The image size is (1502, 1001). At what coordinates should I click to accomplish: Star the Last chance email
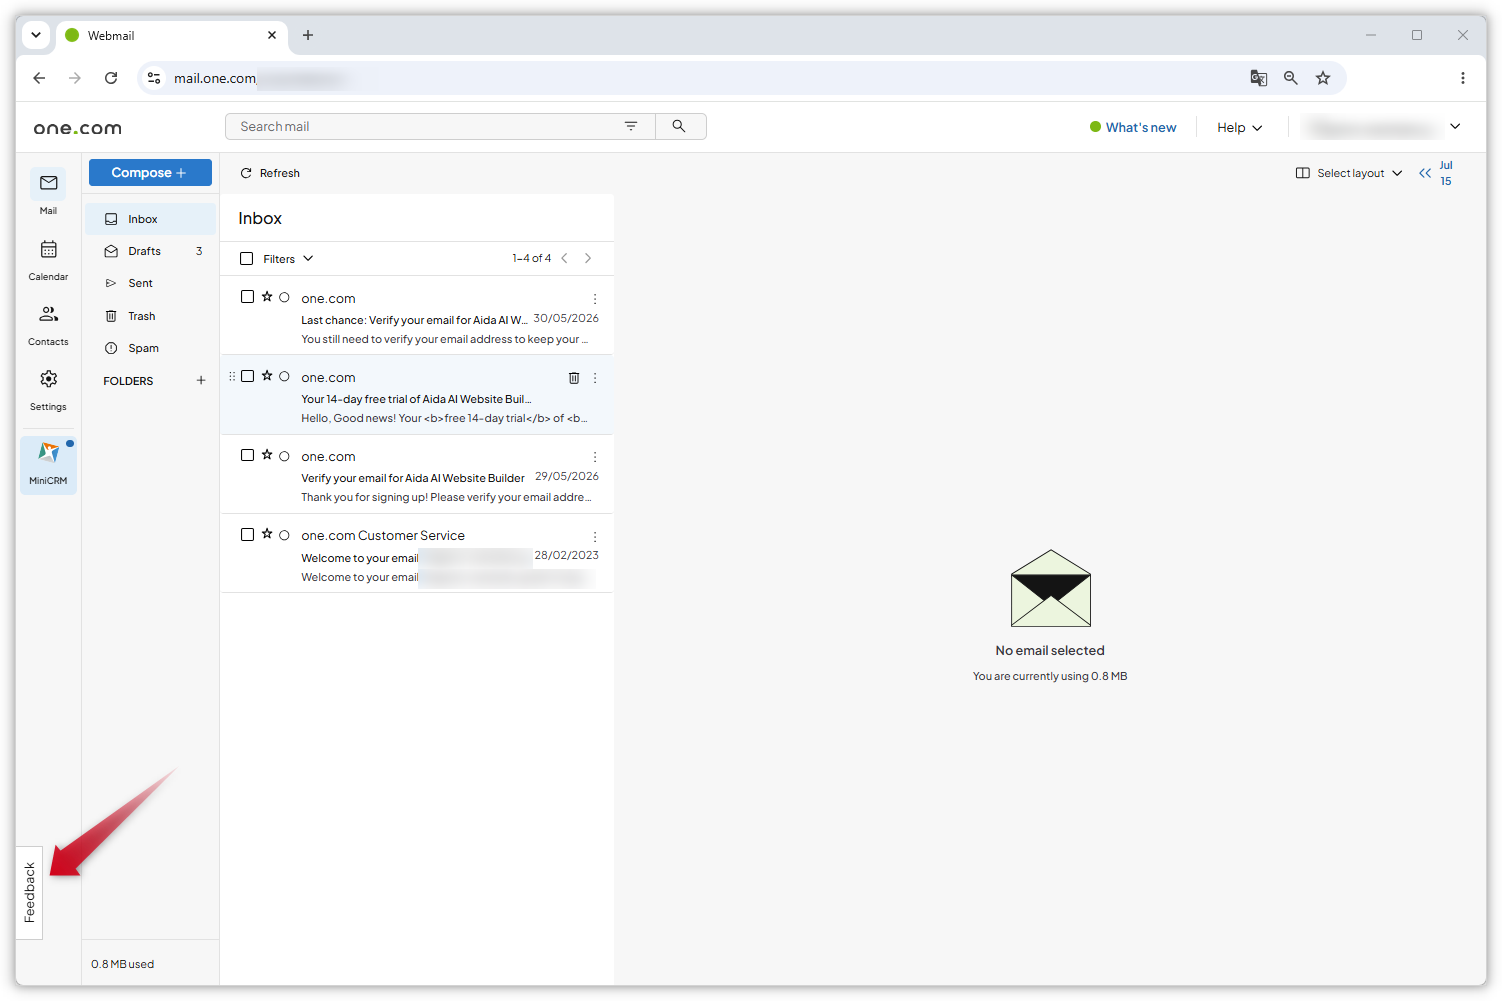tap(267, 297)
